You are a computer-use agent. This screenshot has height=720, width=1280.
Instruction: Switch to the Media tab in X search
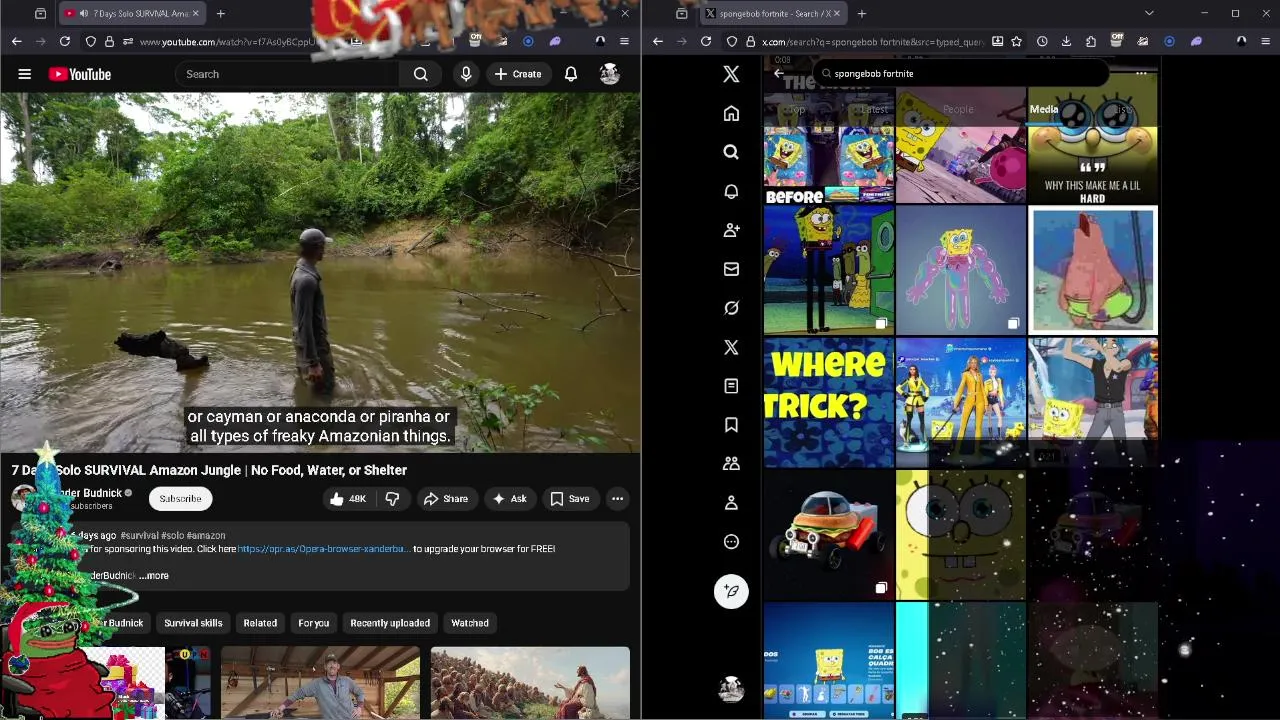tap(1044, 109)
